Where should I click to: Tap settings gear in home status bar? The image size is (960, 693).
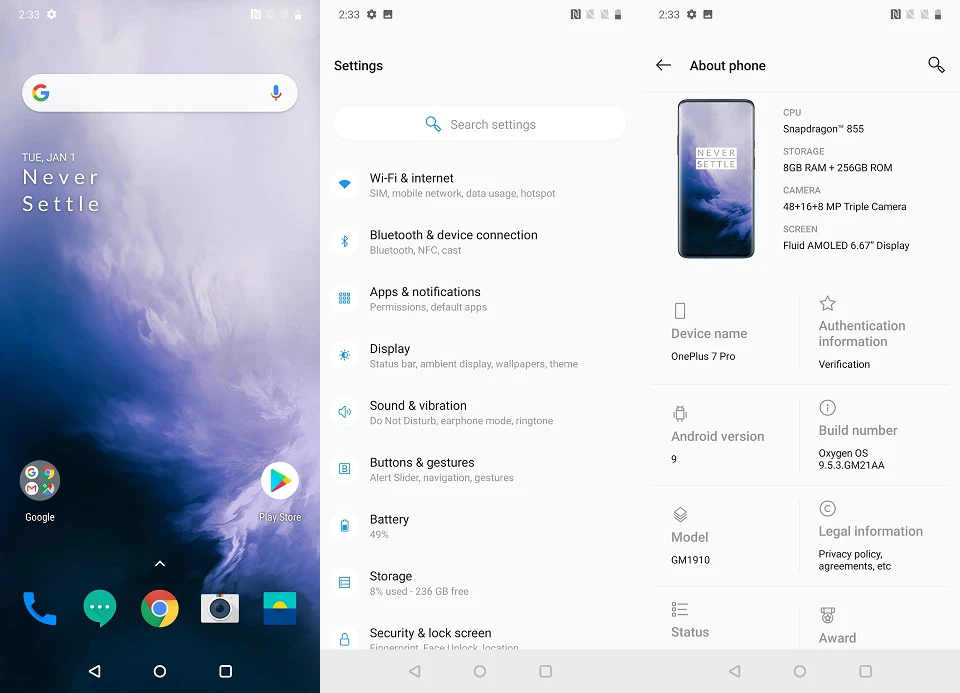(x=51, y=14)
